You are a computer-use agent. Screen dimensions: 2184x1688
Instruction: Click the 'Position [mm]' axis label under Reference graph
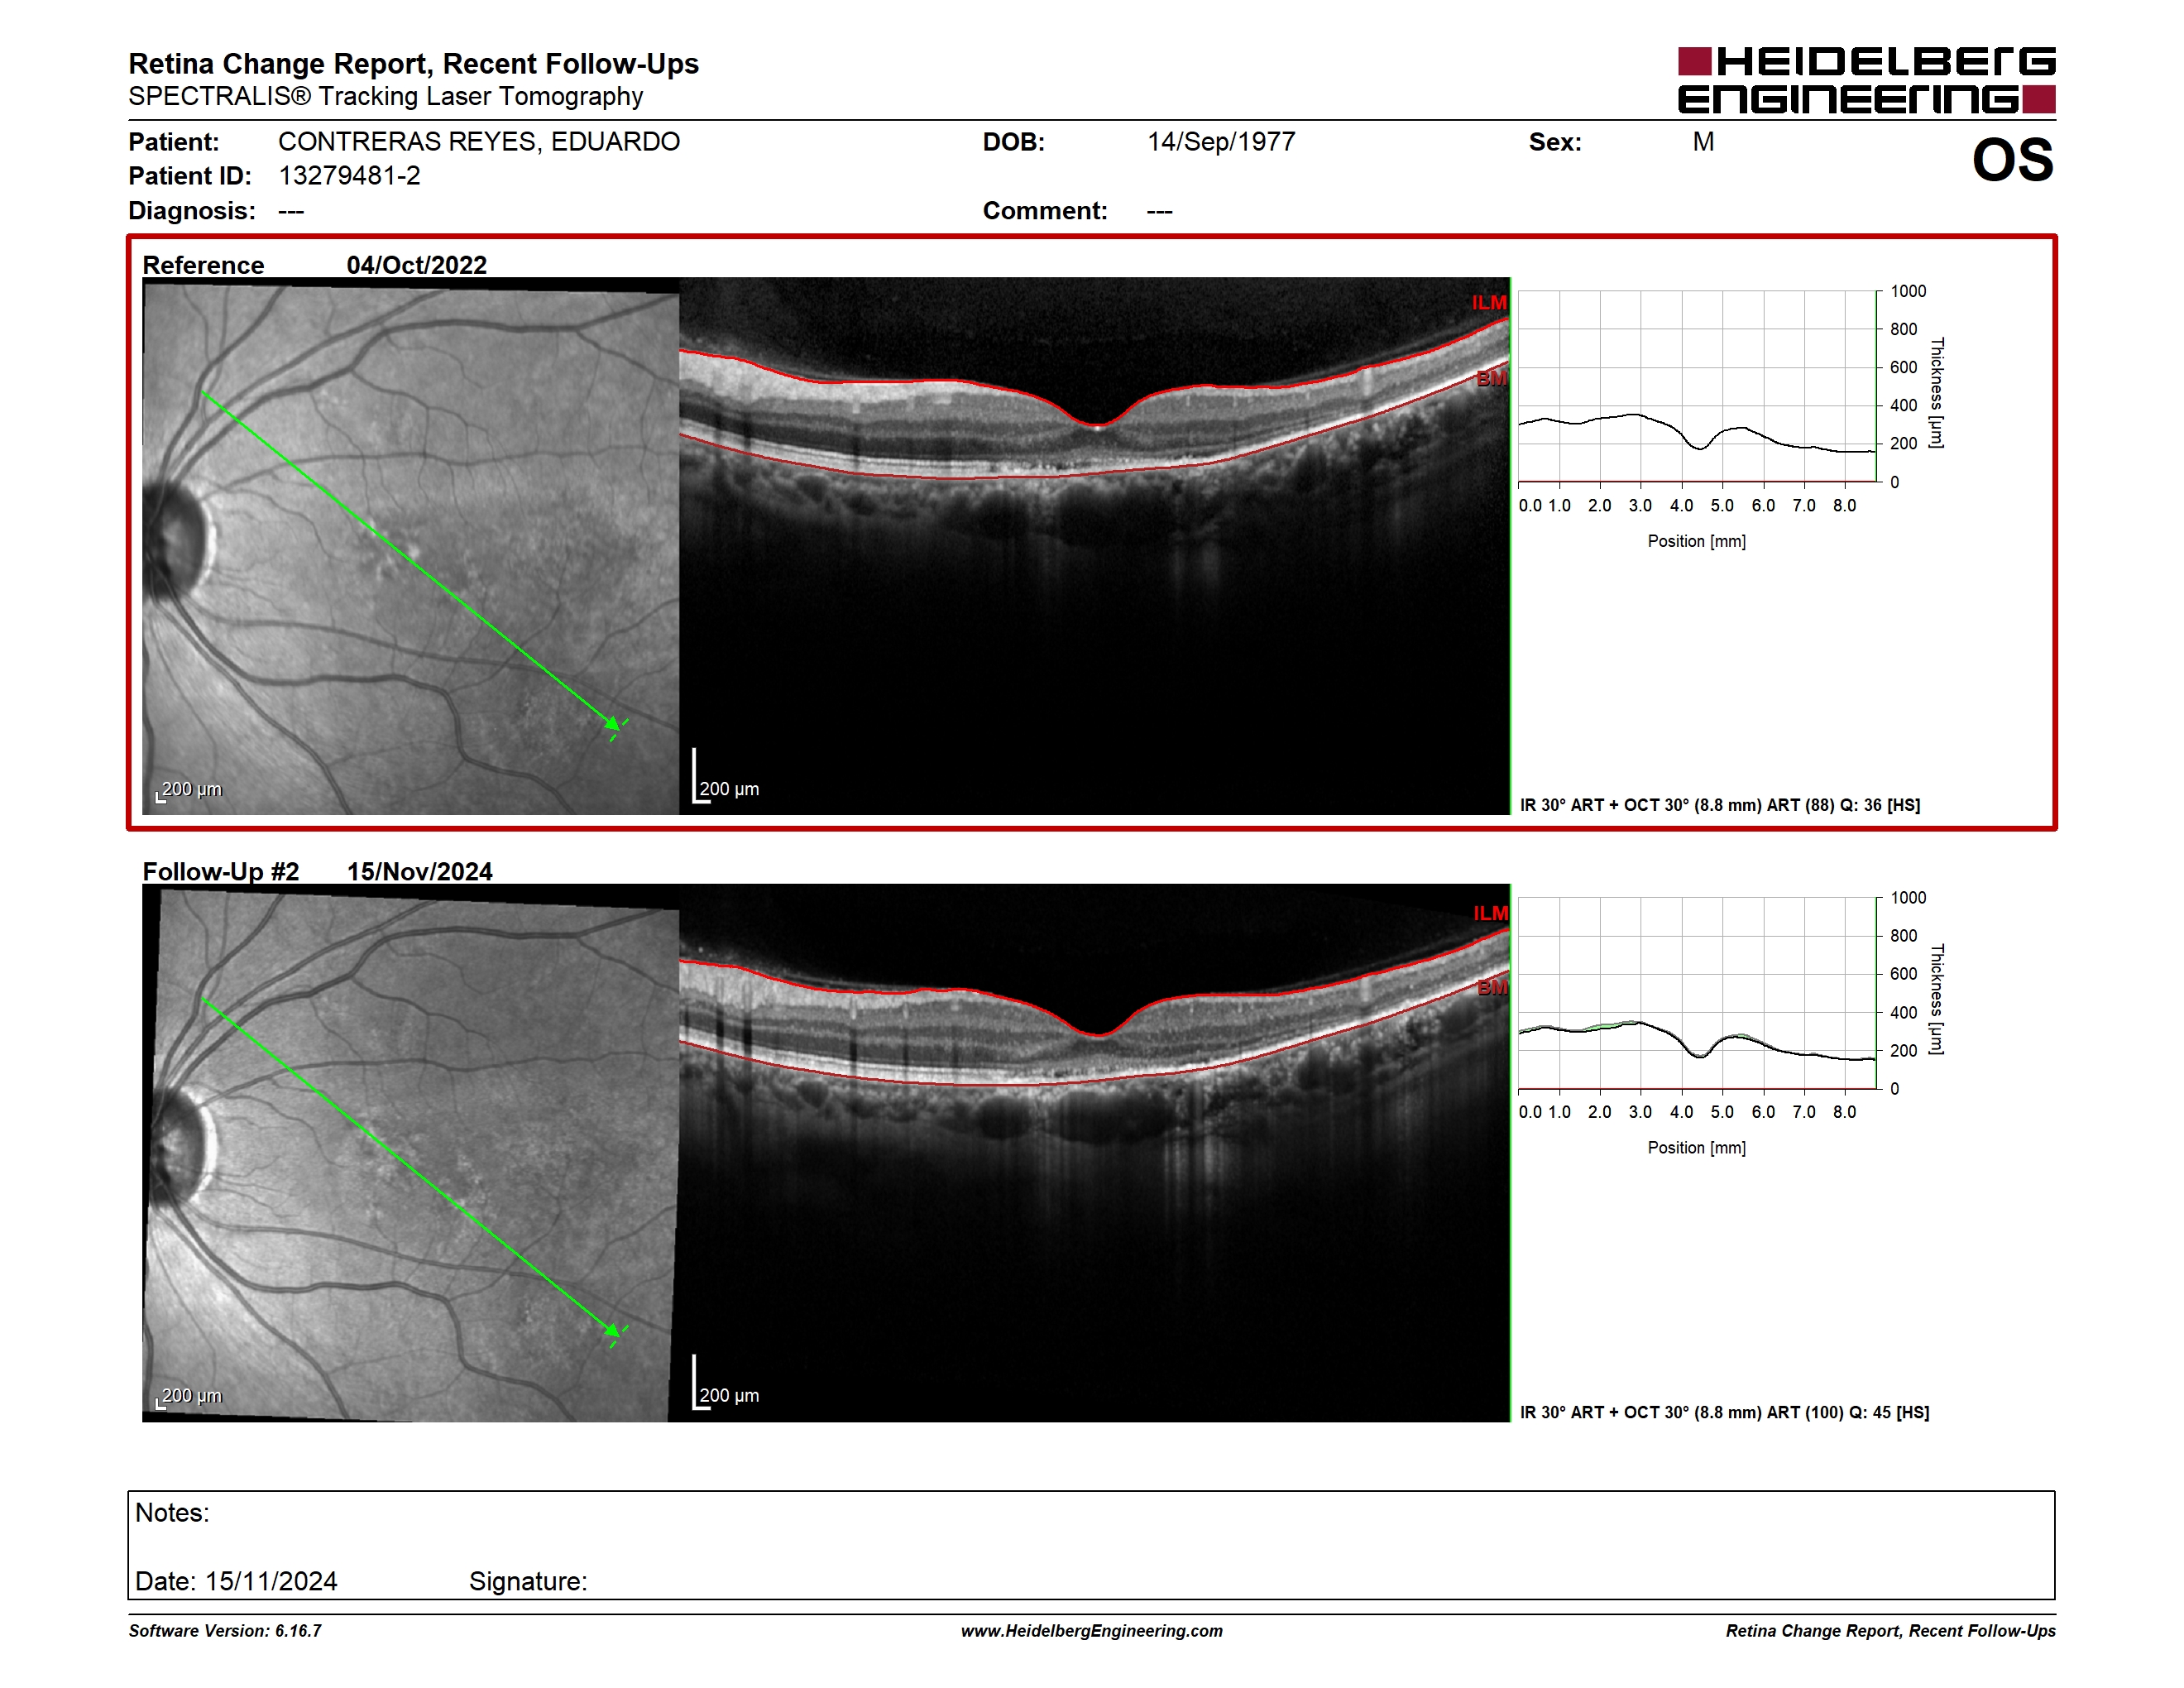tap(1697, 542)
